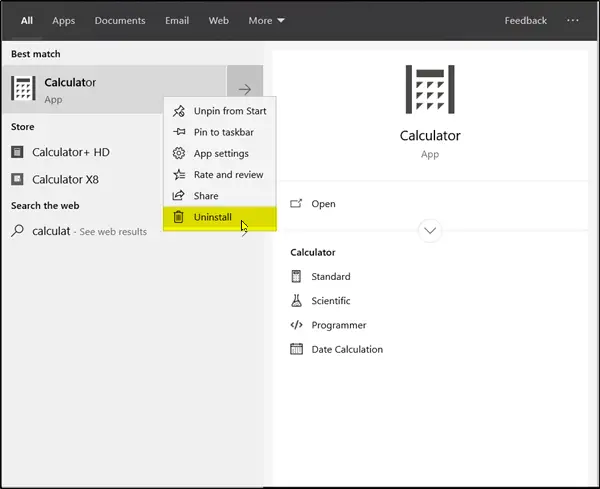Click the three-dot options menu icon
600x489 pixels.
573,20
